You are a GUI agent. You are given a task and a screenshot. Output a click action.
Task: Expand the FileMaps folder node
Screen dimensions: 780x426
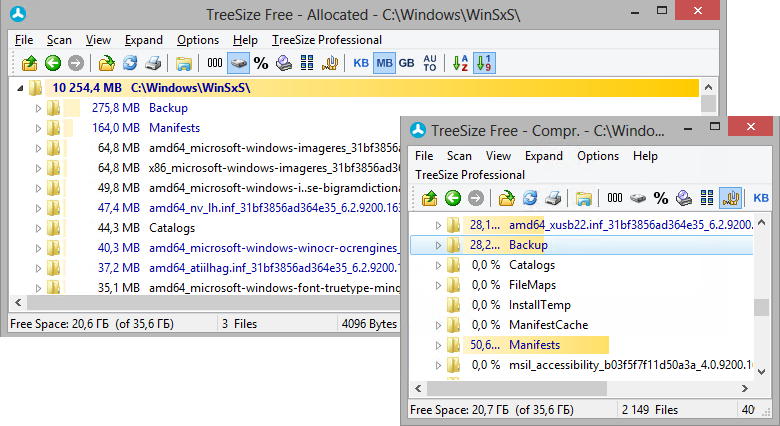click(x=436, y=285)
